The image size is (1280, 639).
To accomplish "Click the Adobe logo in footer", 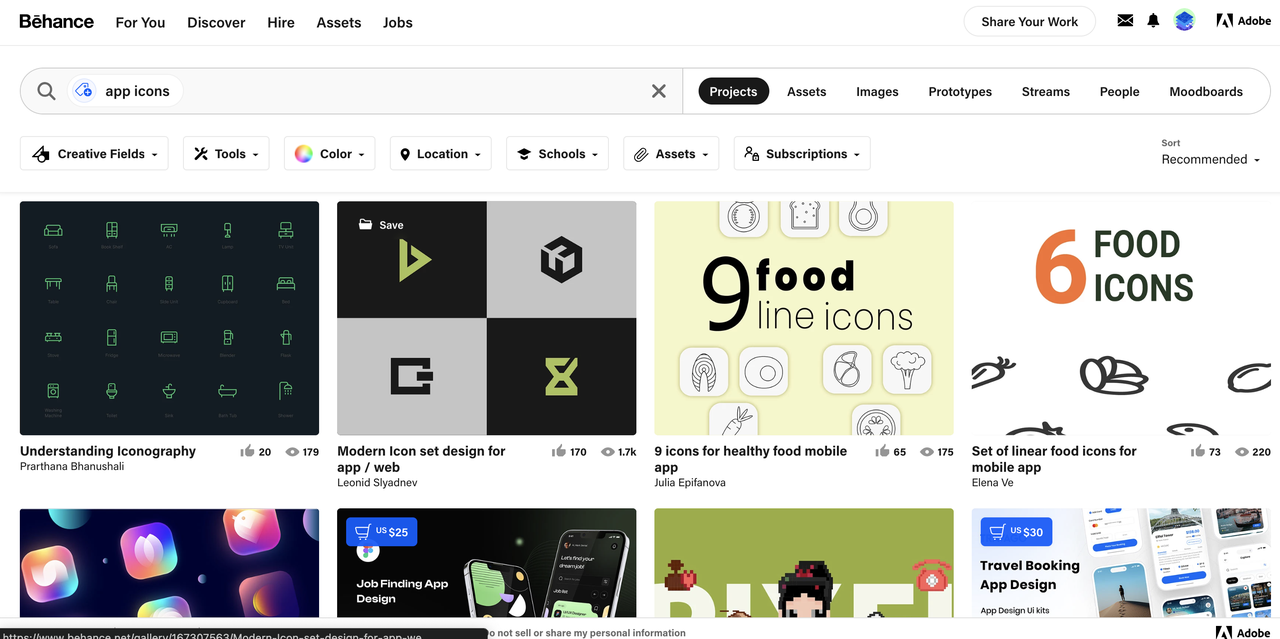I will [1243, 632].
